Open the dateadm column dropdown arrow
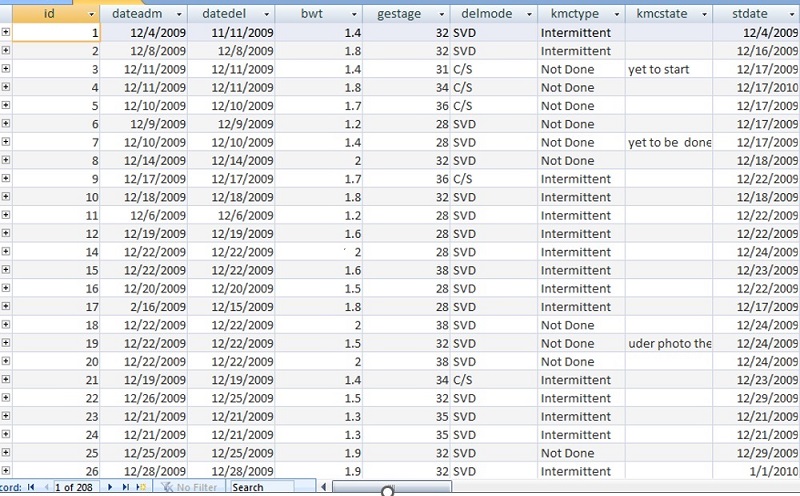Image resolution: width=800 pixels, height=496 pixels. 179,14
